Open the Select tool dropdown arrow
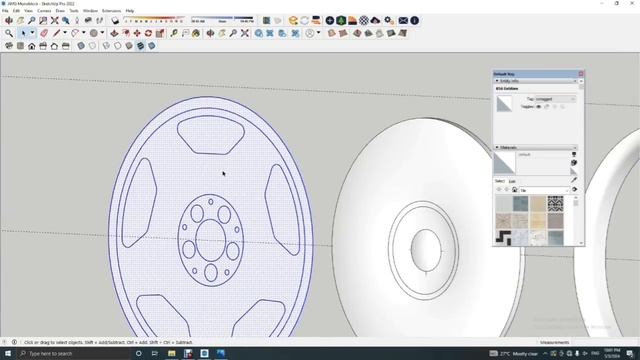 point(32,33)
